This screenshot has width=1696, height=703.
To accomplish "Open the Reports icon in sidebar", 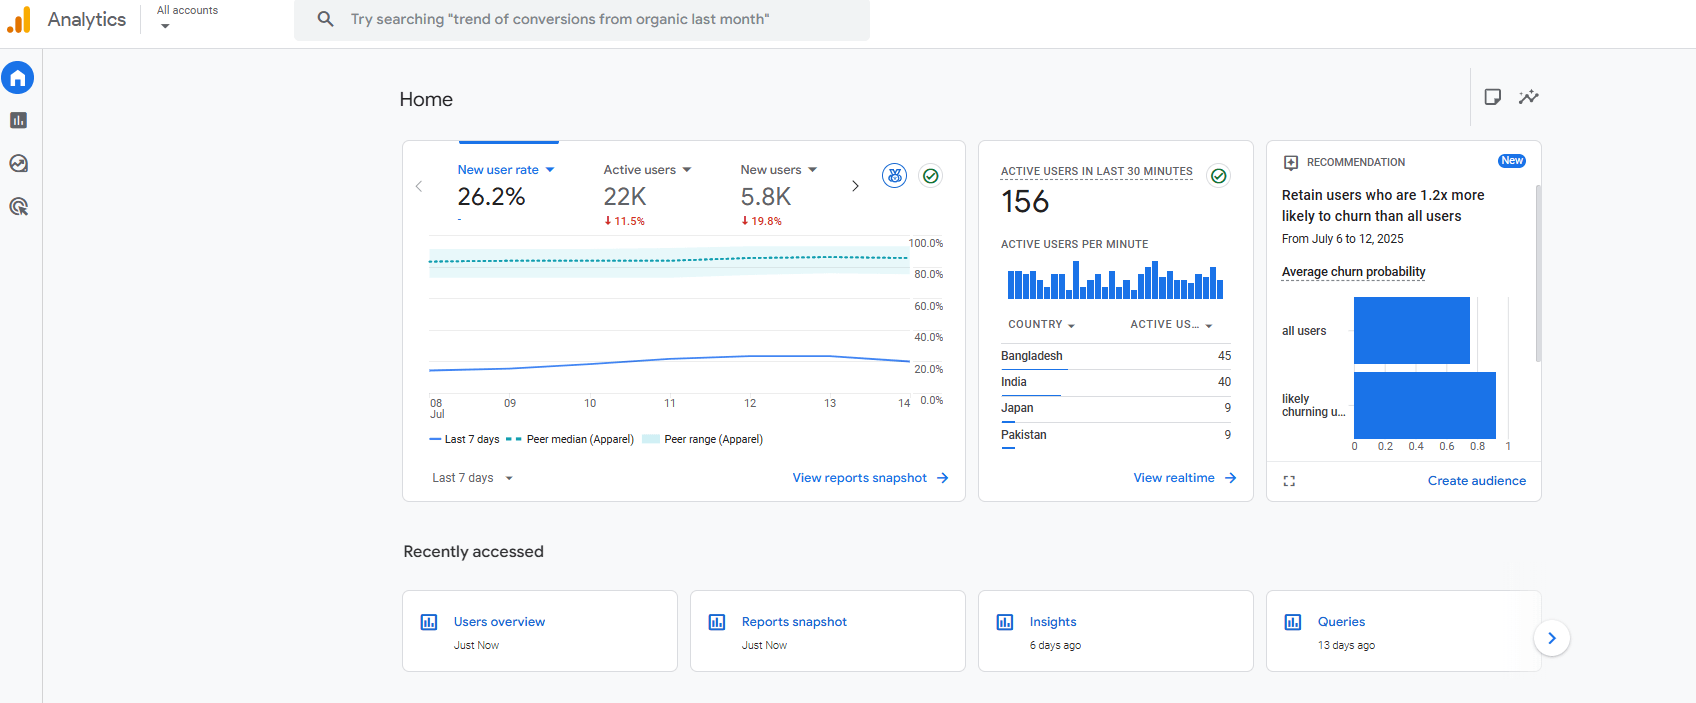I will tap(18, 121).
